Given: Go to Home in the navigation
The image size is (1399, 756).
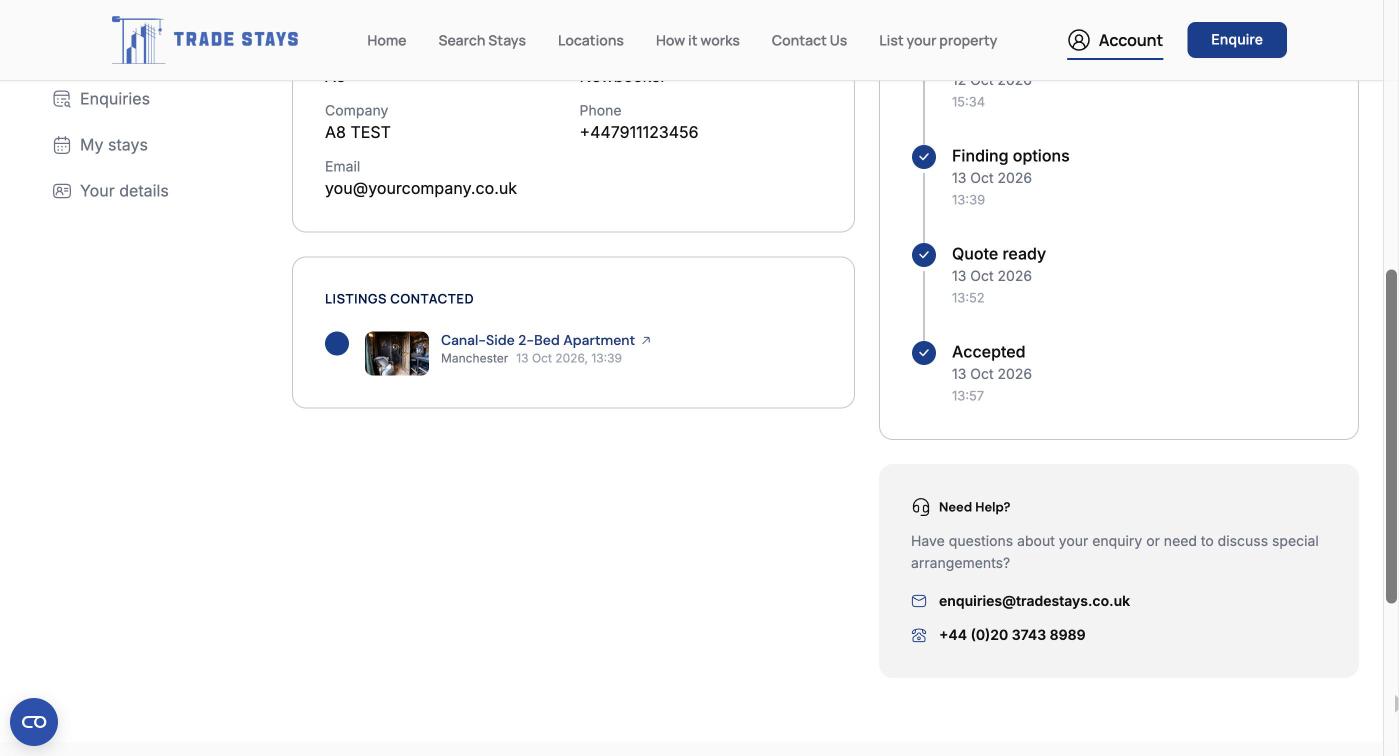Looking at the screenshot, I should point(386,40).
